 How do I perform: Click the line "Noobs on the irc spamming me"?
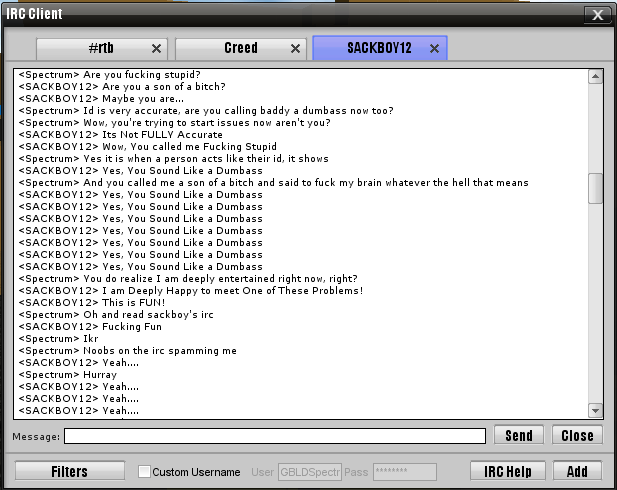tap(127, 351)
